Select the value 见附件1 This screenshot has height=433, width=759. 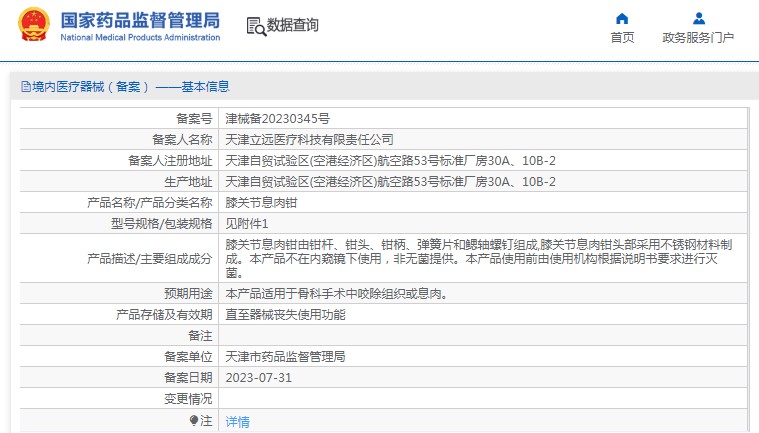coord(246,224)
